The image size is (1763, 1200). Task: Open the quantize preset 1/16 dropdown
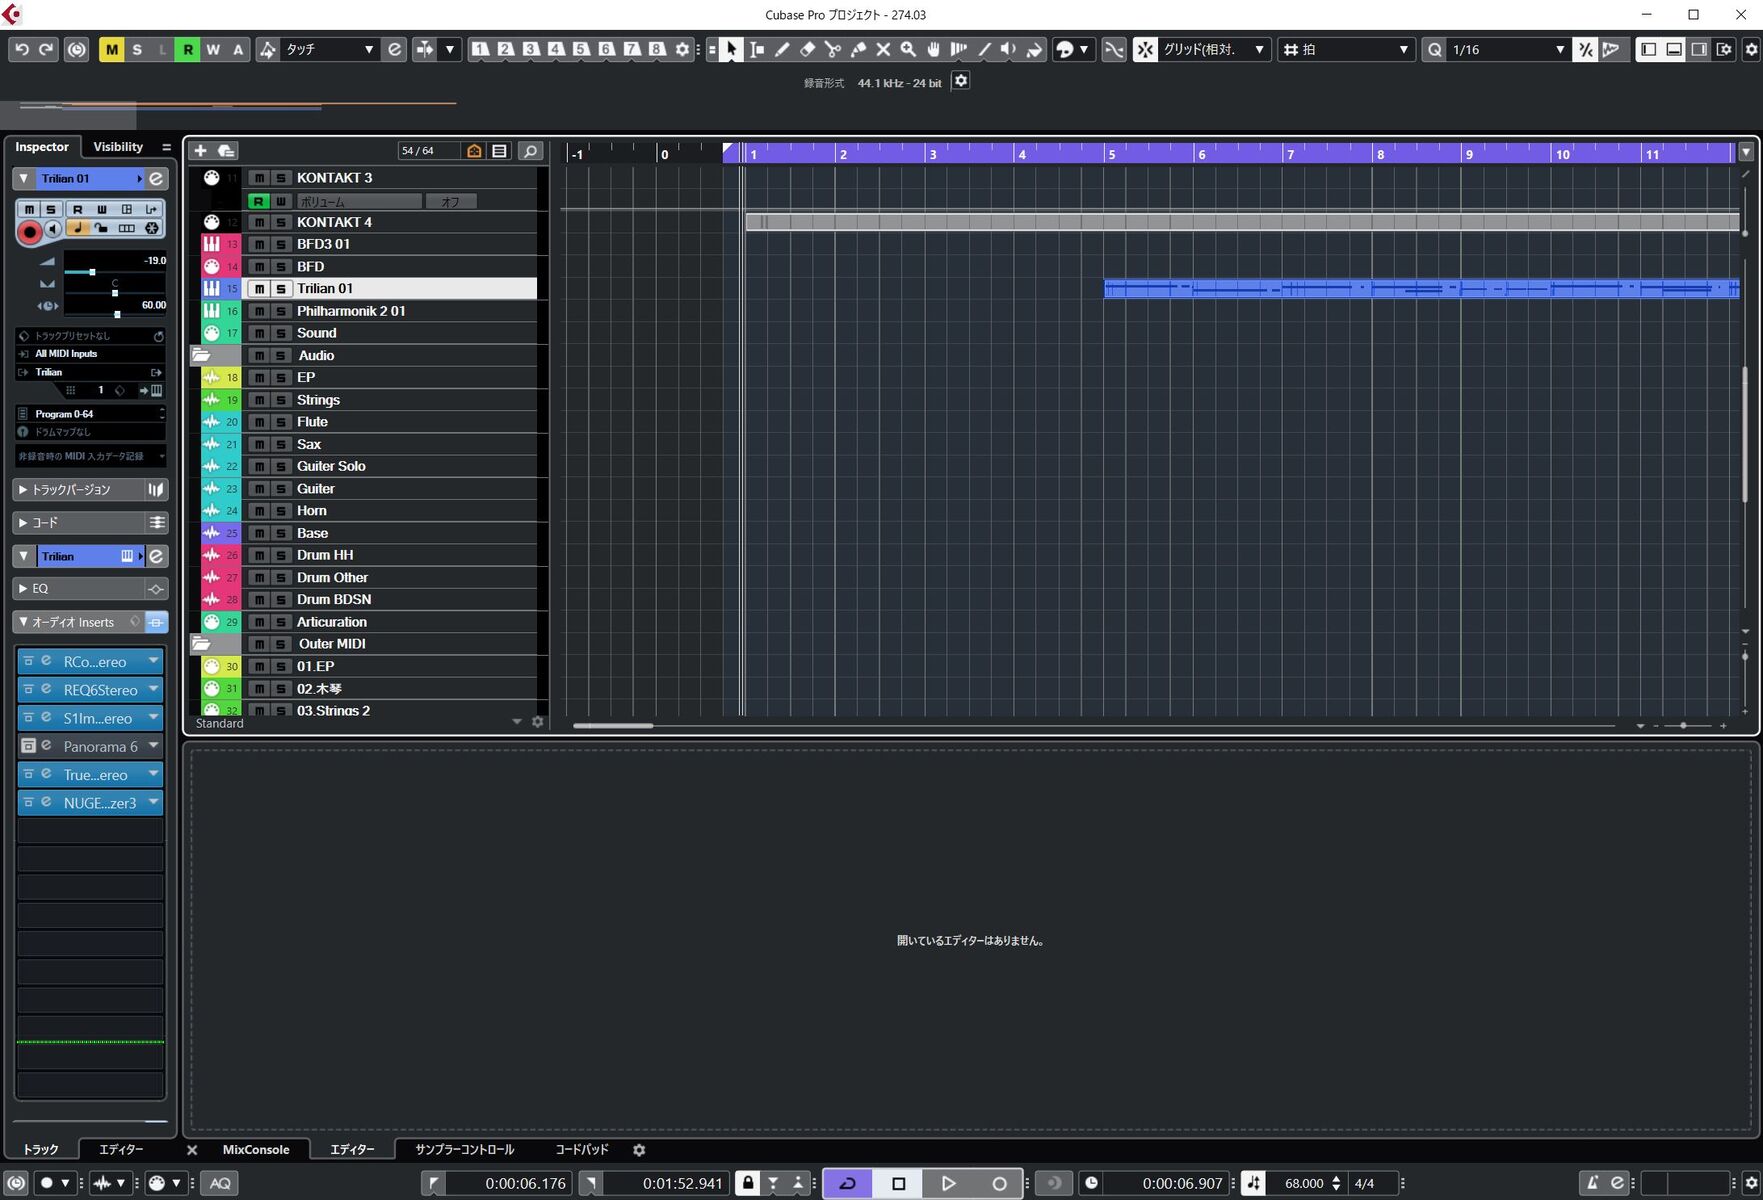point(1508,49)
